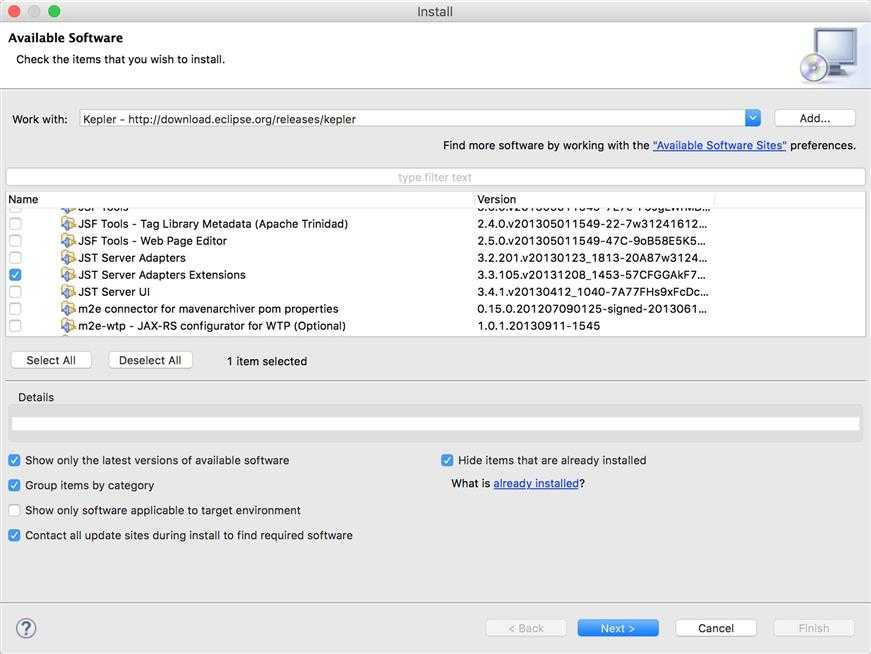The height and width of the screenshot is (654, 871).
Task: Click the type filter text box
Action: (435, 177)
